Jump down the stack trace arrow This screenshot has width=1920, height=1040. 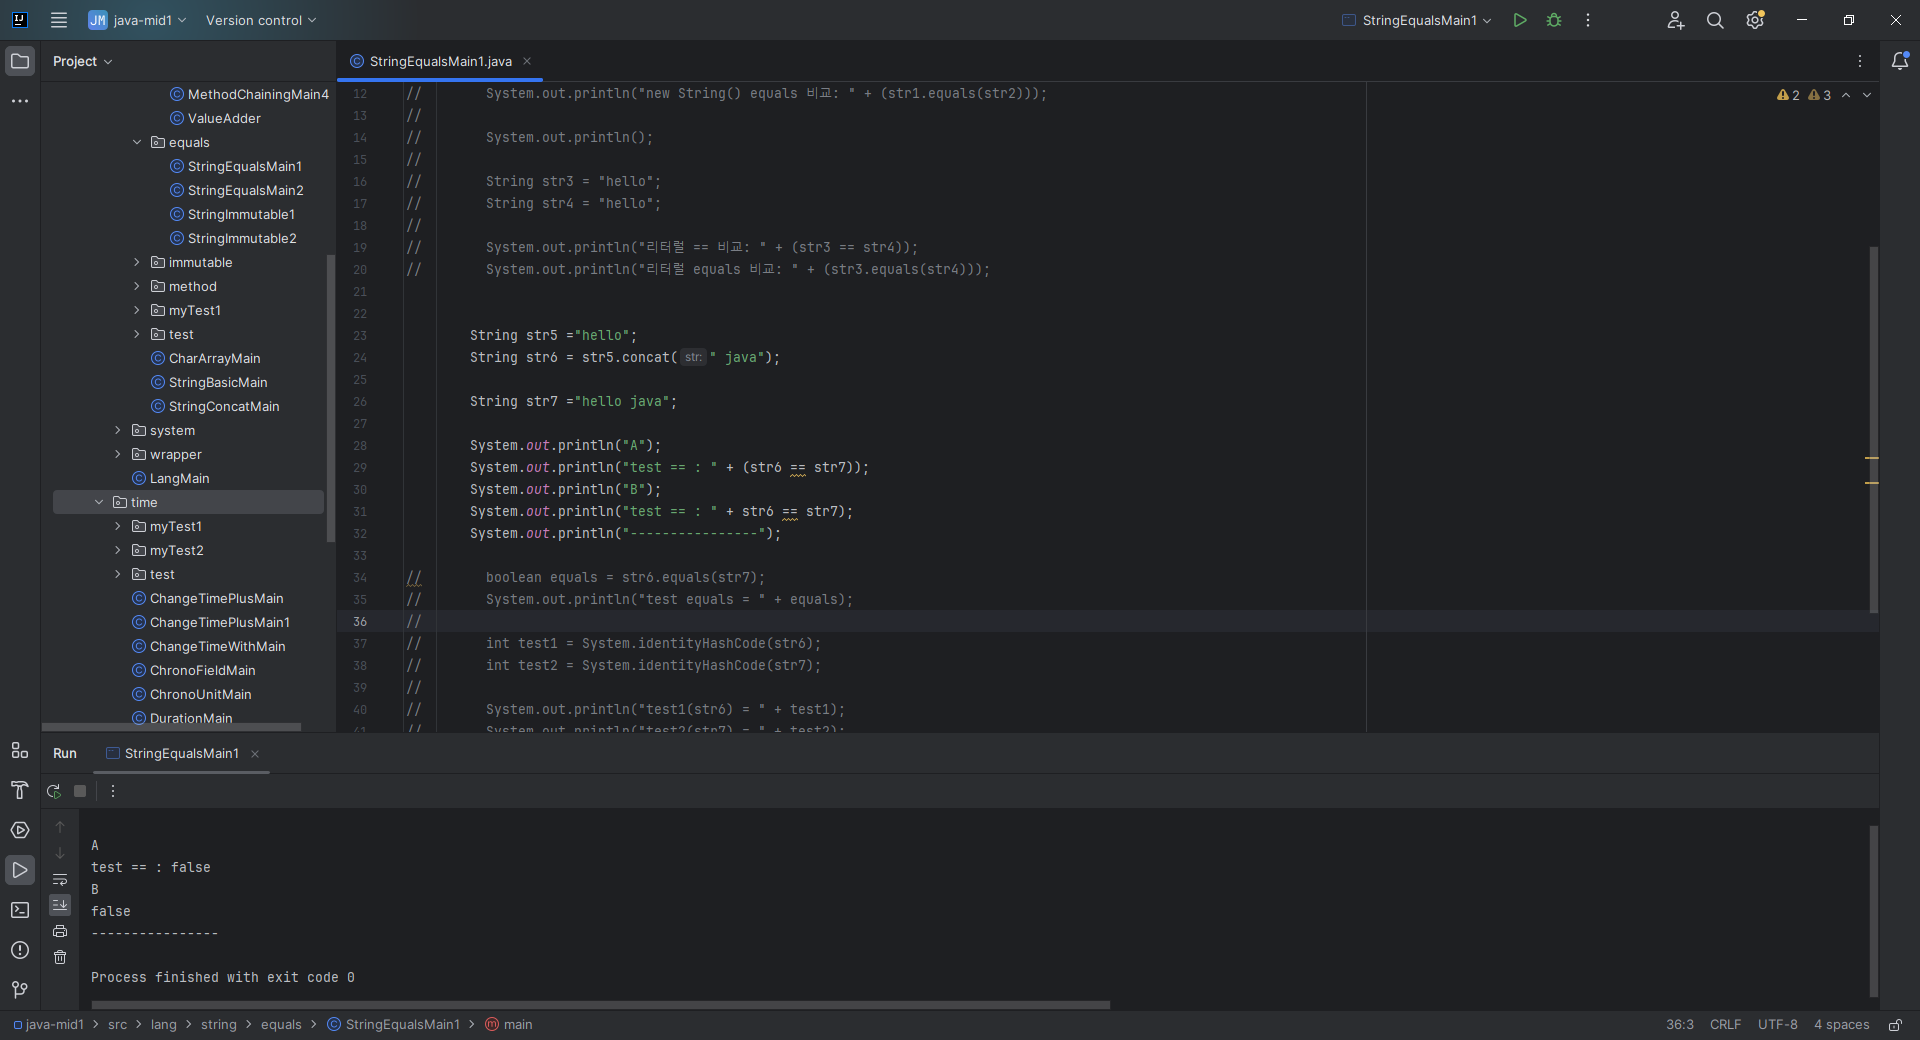coord(60,853)
